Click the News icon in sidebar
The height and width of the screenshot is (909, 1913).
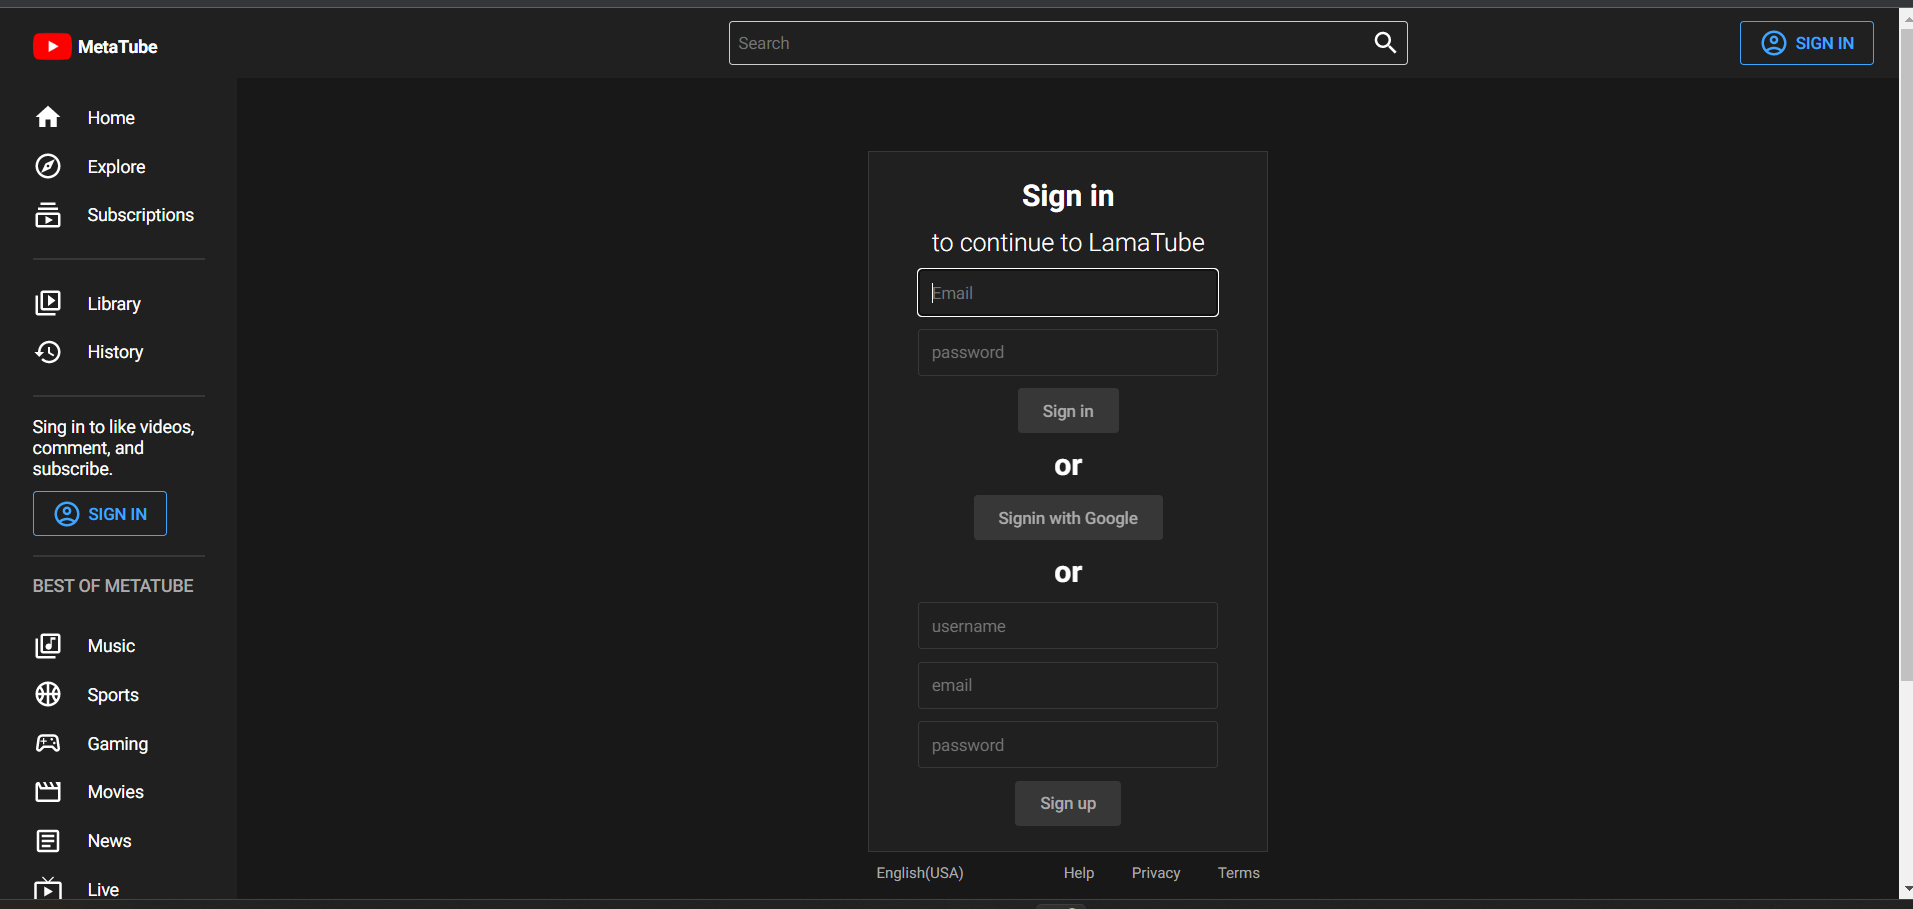click(x=49, y=840)
